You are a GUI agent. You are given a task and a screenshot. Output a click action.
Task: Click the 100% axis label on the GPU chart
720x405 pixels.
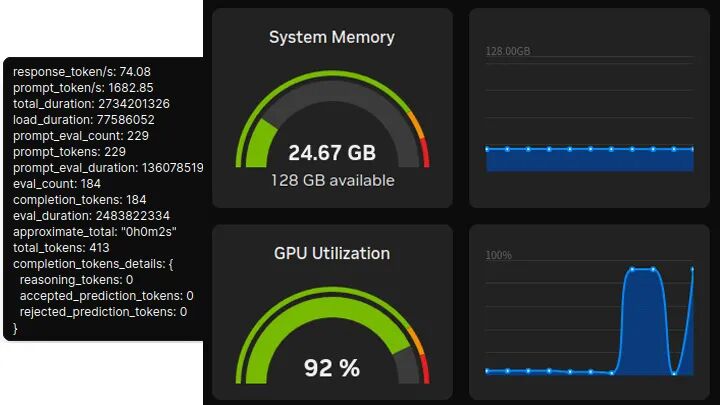(x=499, y=255)
